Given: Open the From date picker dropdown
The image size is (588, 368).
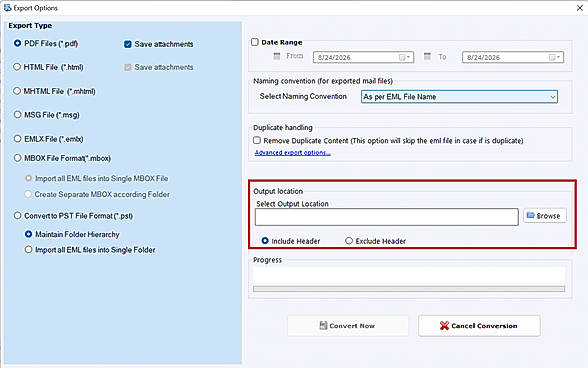Looking at the screenshot, I should tap(405, 57).
